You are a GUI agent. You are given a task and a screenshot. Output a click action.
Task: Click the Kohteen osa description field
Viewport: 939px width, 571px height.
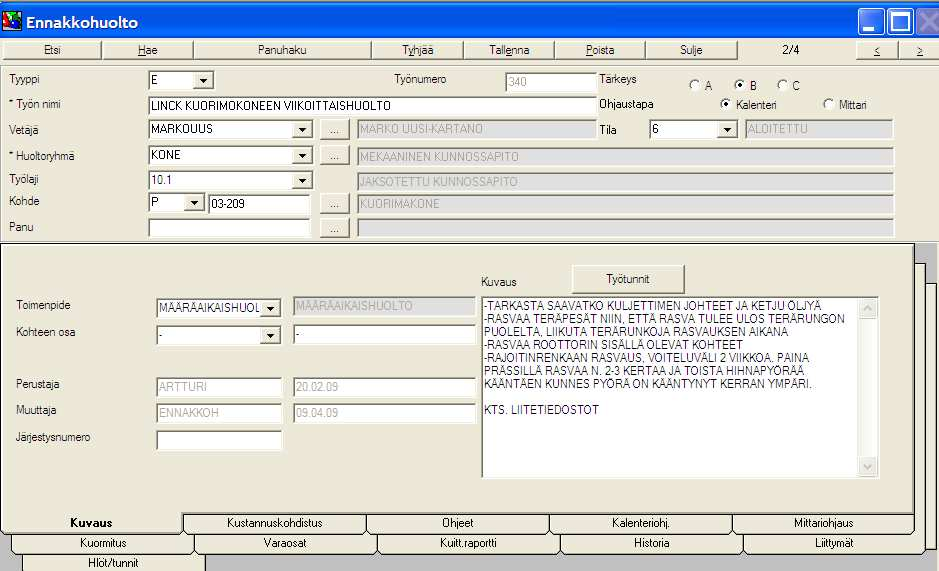click(384, 334)
